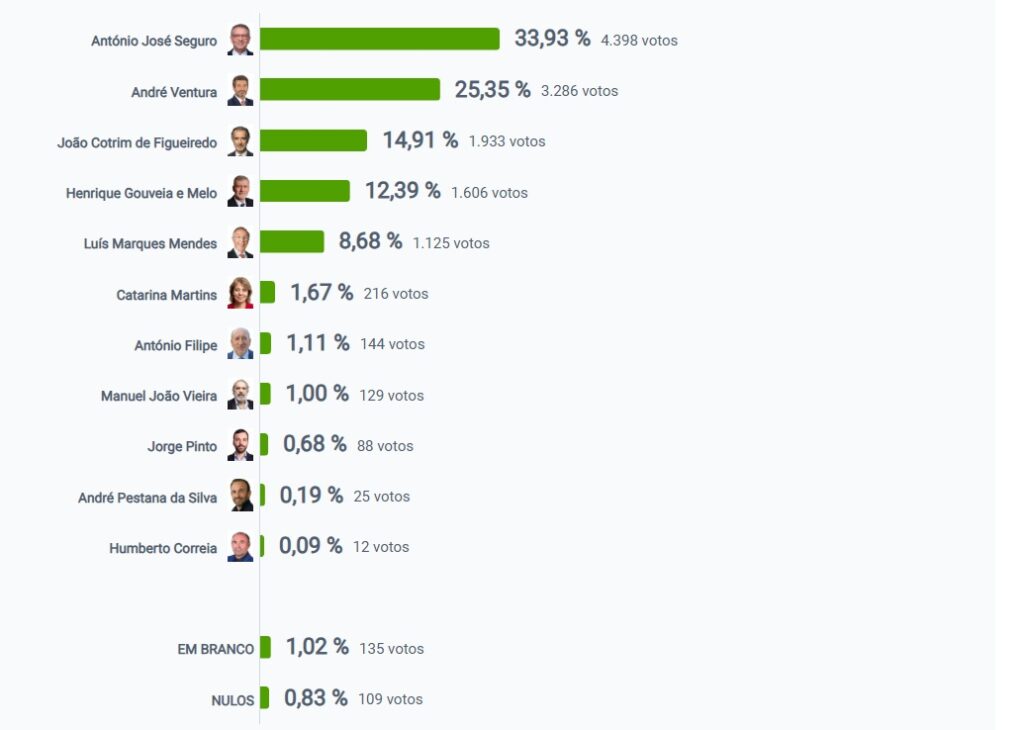Select Luís Marques Mendes's photo
1024x730 pixels.
240,243
